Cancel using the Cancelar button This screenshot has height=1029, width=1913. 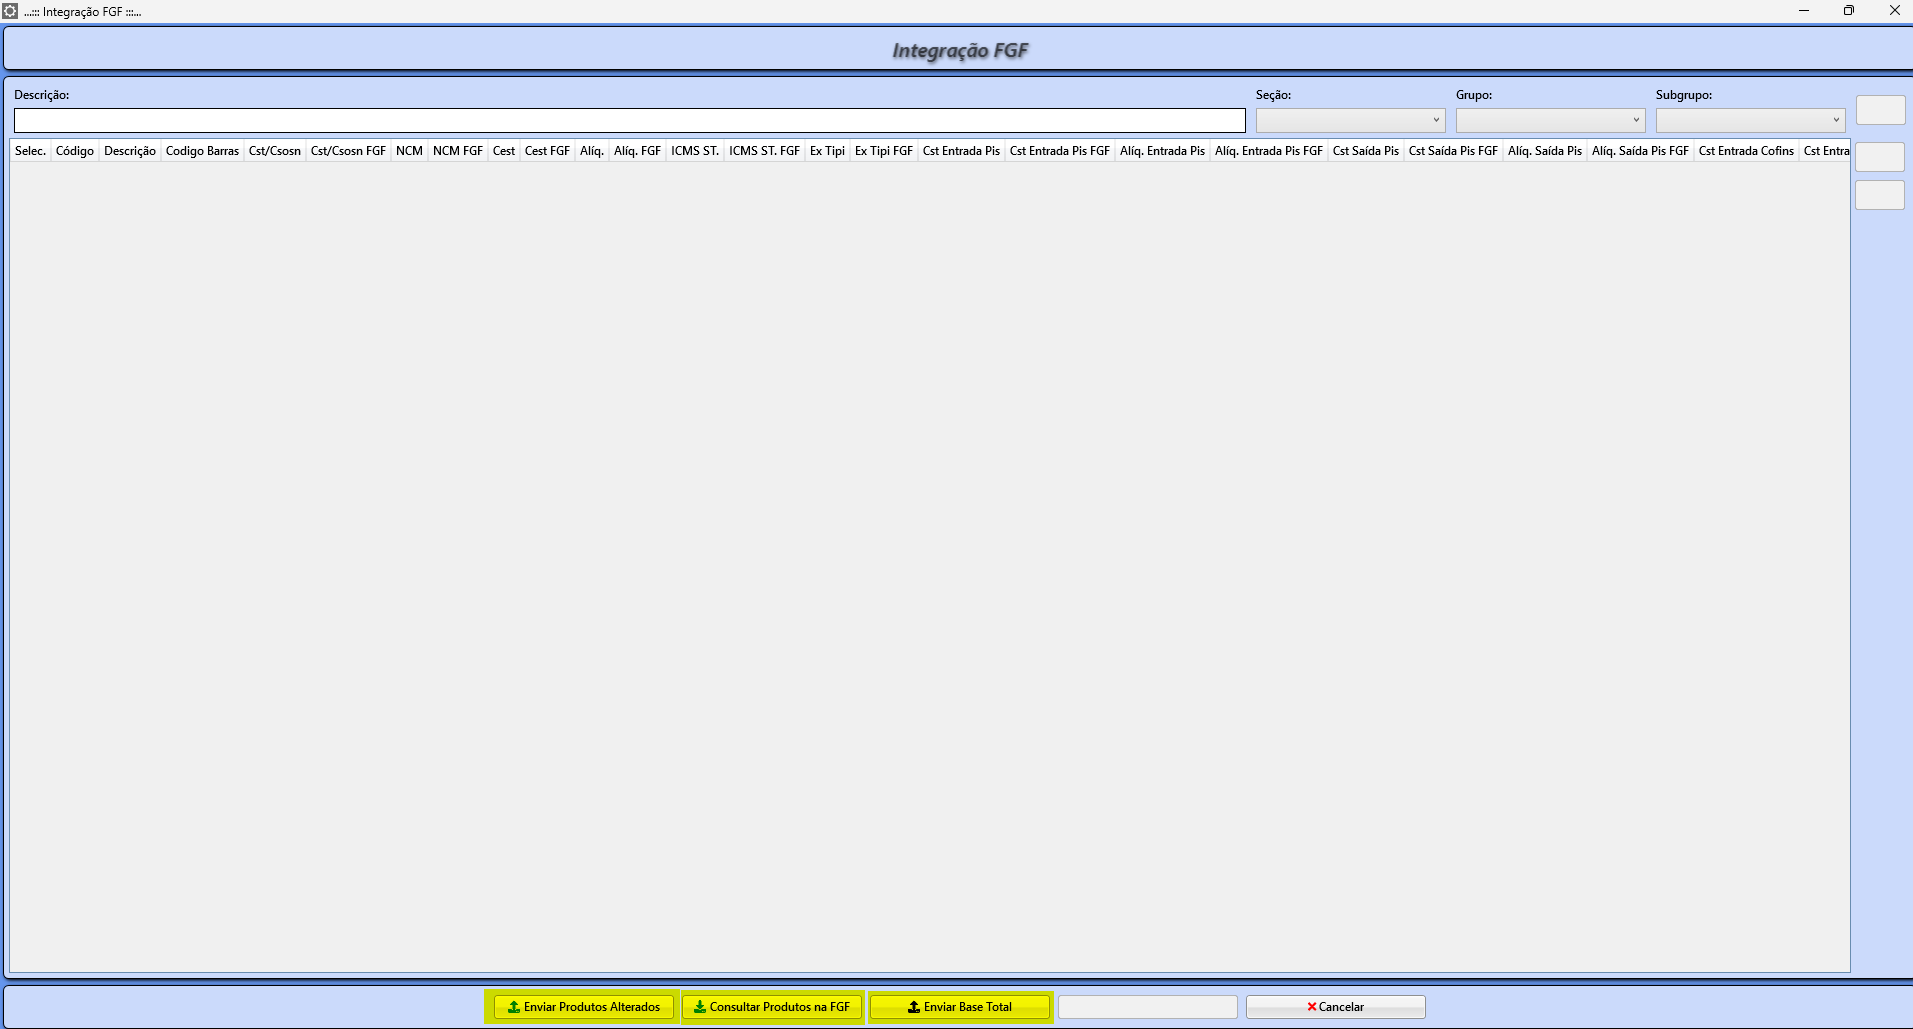(1335, 1007)
